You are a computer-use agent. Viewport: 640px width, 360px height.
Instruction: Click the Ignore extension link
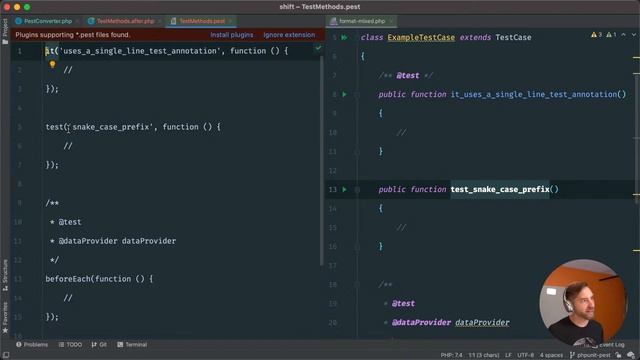tap(289, 35)
